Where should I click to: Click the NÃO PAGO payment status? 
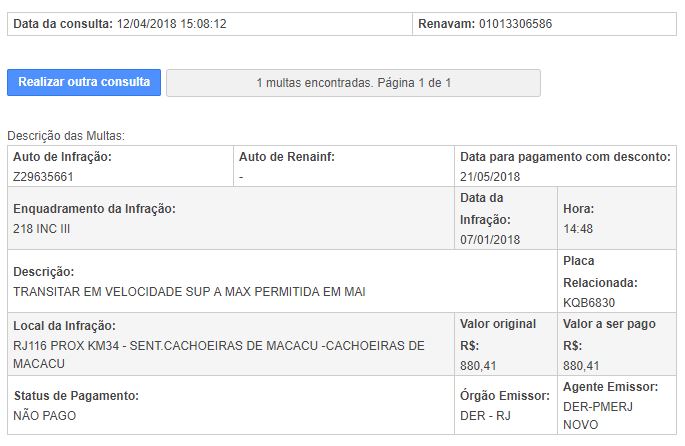tap(45, 415)
